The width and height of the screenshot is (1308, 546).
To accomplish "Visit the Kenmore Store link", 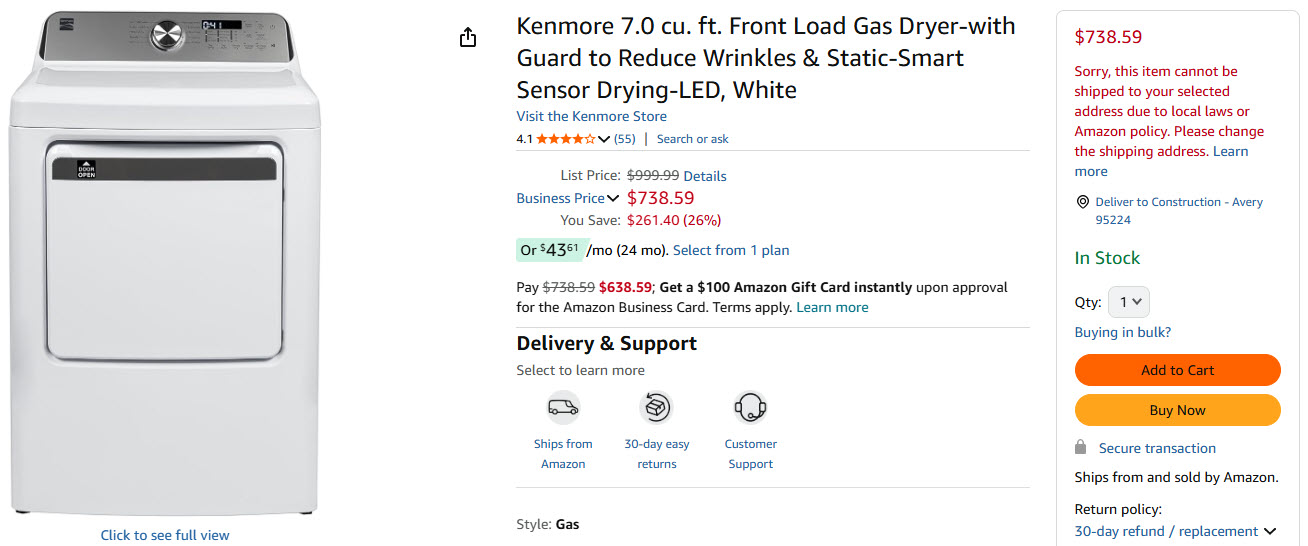I will point(591,116).
